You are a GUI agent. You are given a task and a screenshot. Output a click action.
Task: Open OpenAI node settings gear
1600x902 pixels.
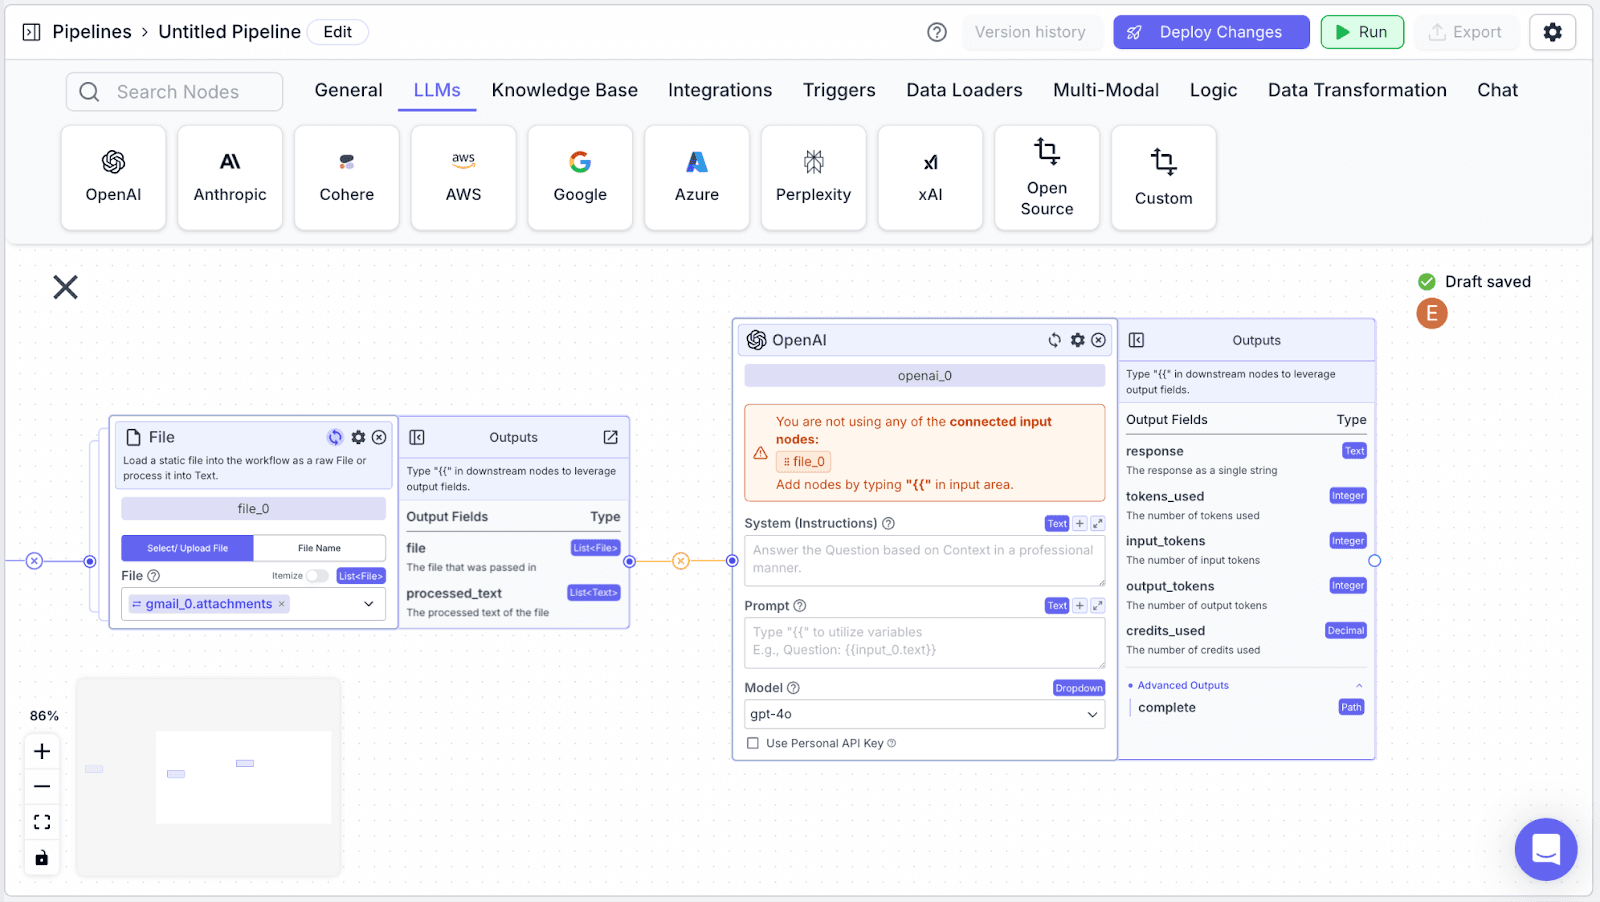coord(1077,340)
